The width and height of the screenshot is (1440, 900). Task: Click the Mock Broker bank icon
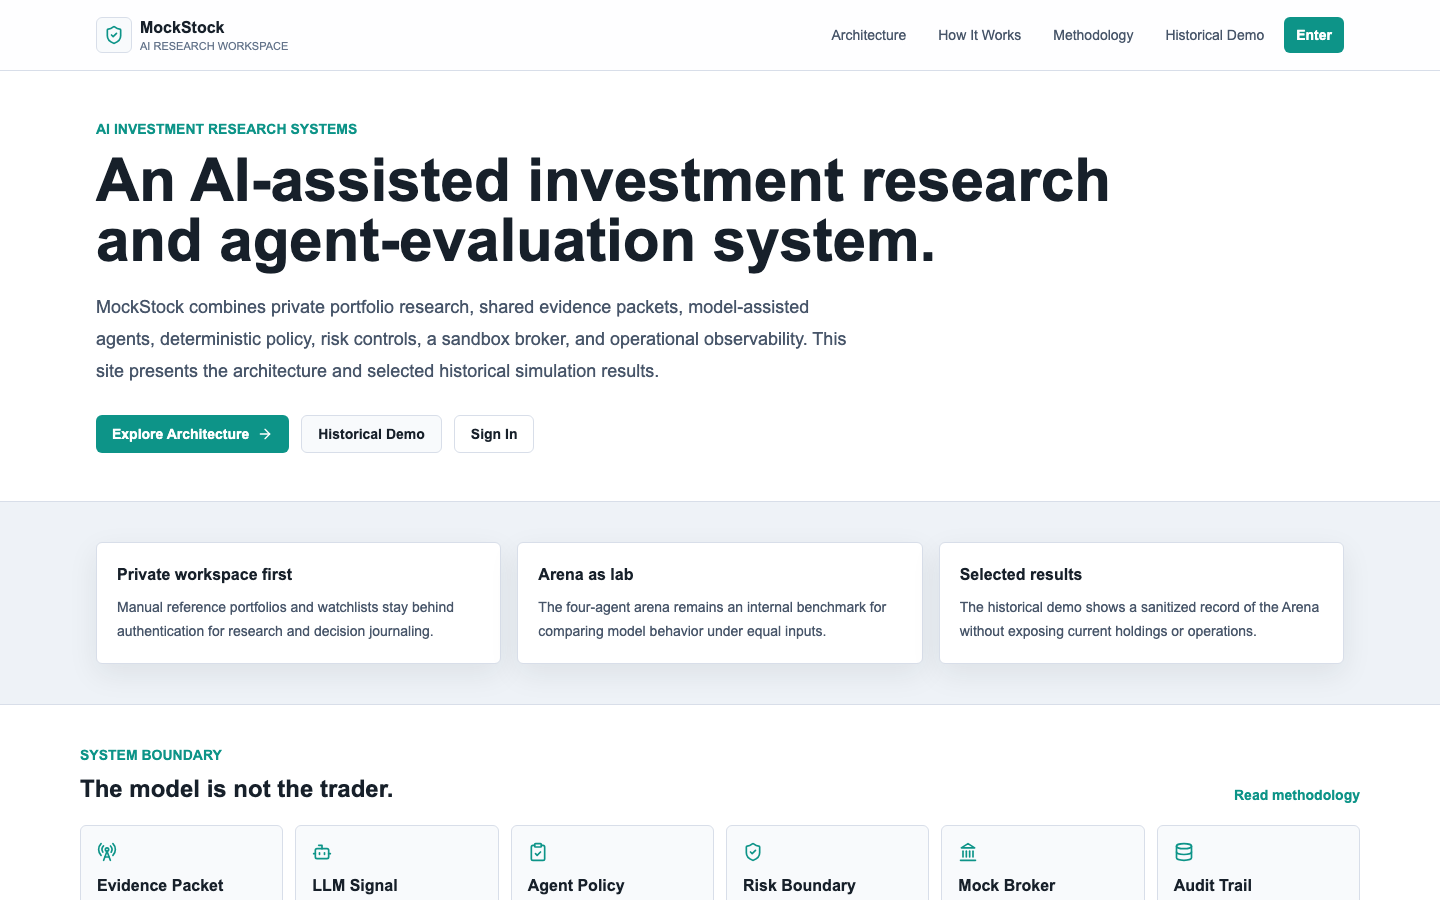point(968,852)
